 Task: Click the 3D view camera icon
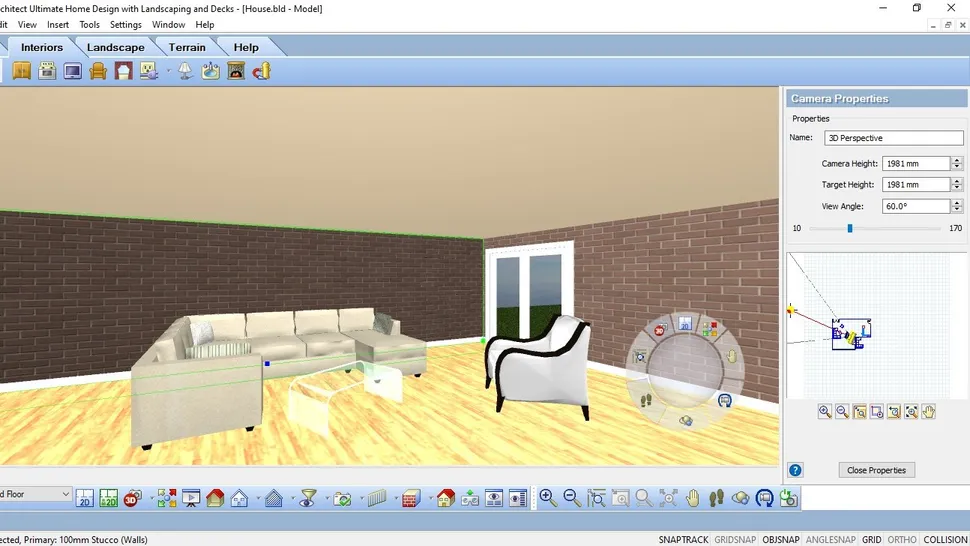pos(131,498)
